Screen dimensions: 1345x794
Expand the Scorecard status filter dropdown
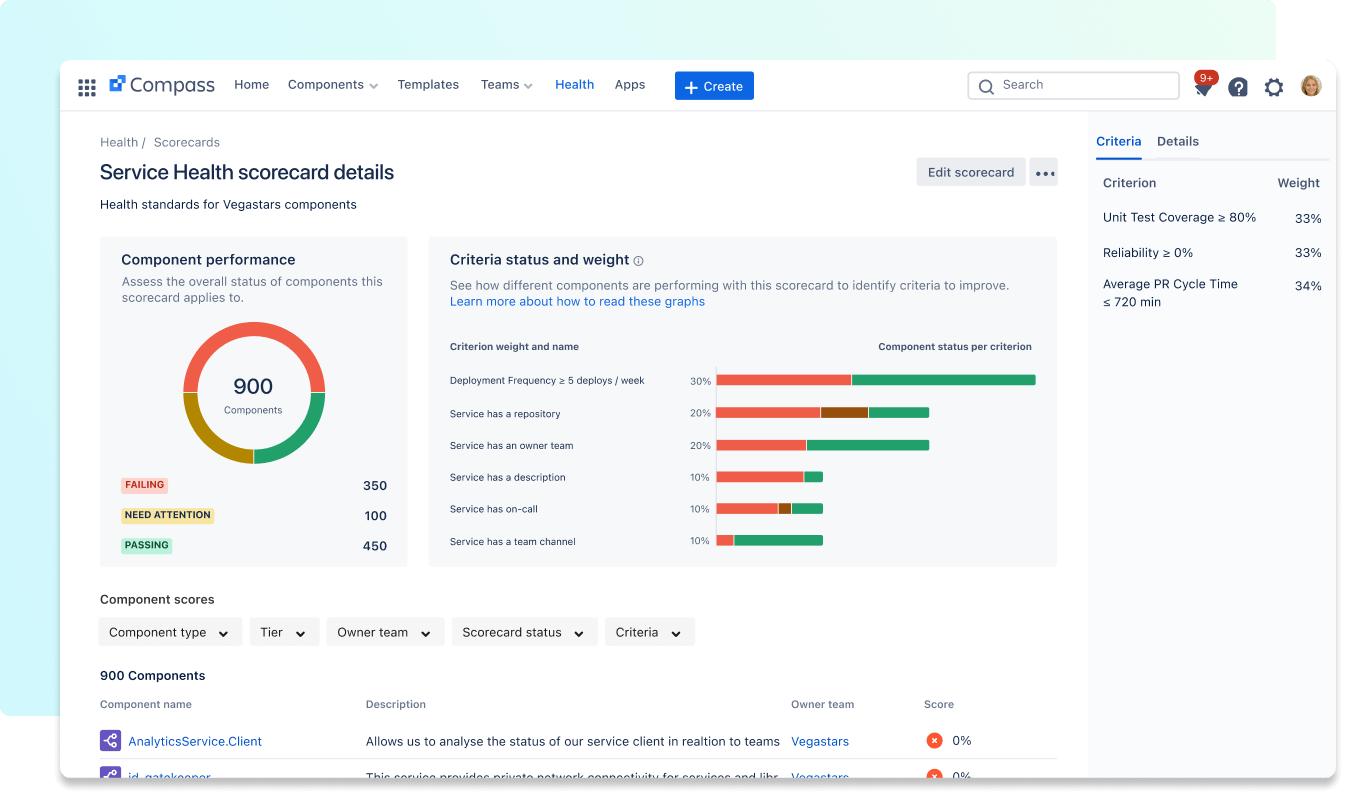pyautogui.click(x=524, y=632)
